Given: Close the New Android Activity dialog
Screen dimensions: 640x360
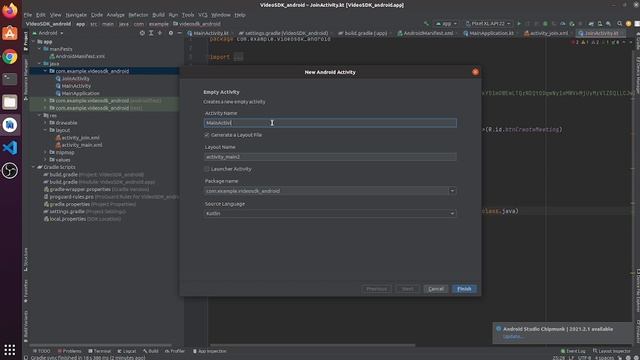Looking at the screenshot, I should (x=475, y=72).
